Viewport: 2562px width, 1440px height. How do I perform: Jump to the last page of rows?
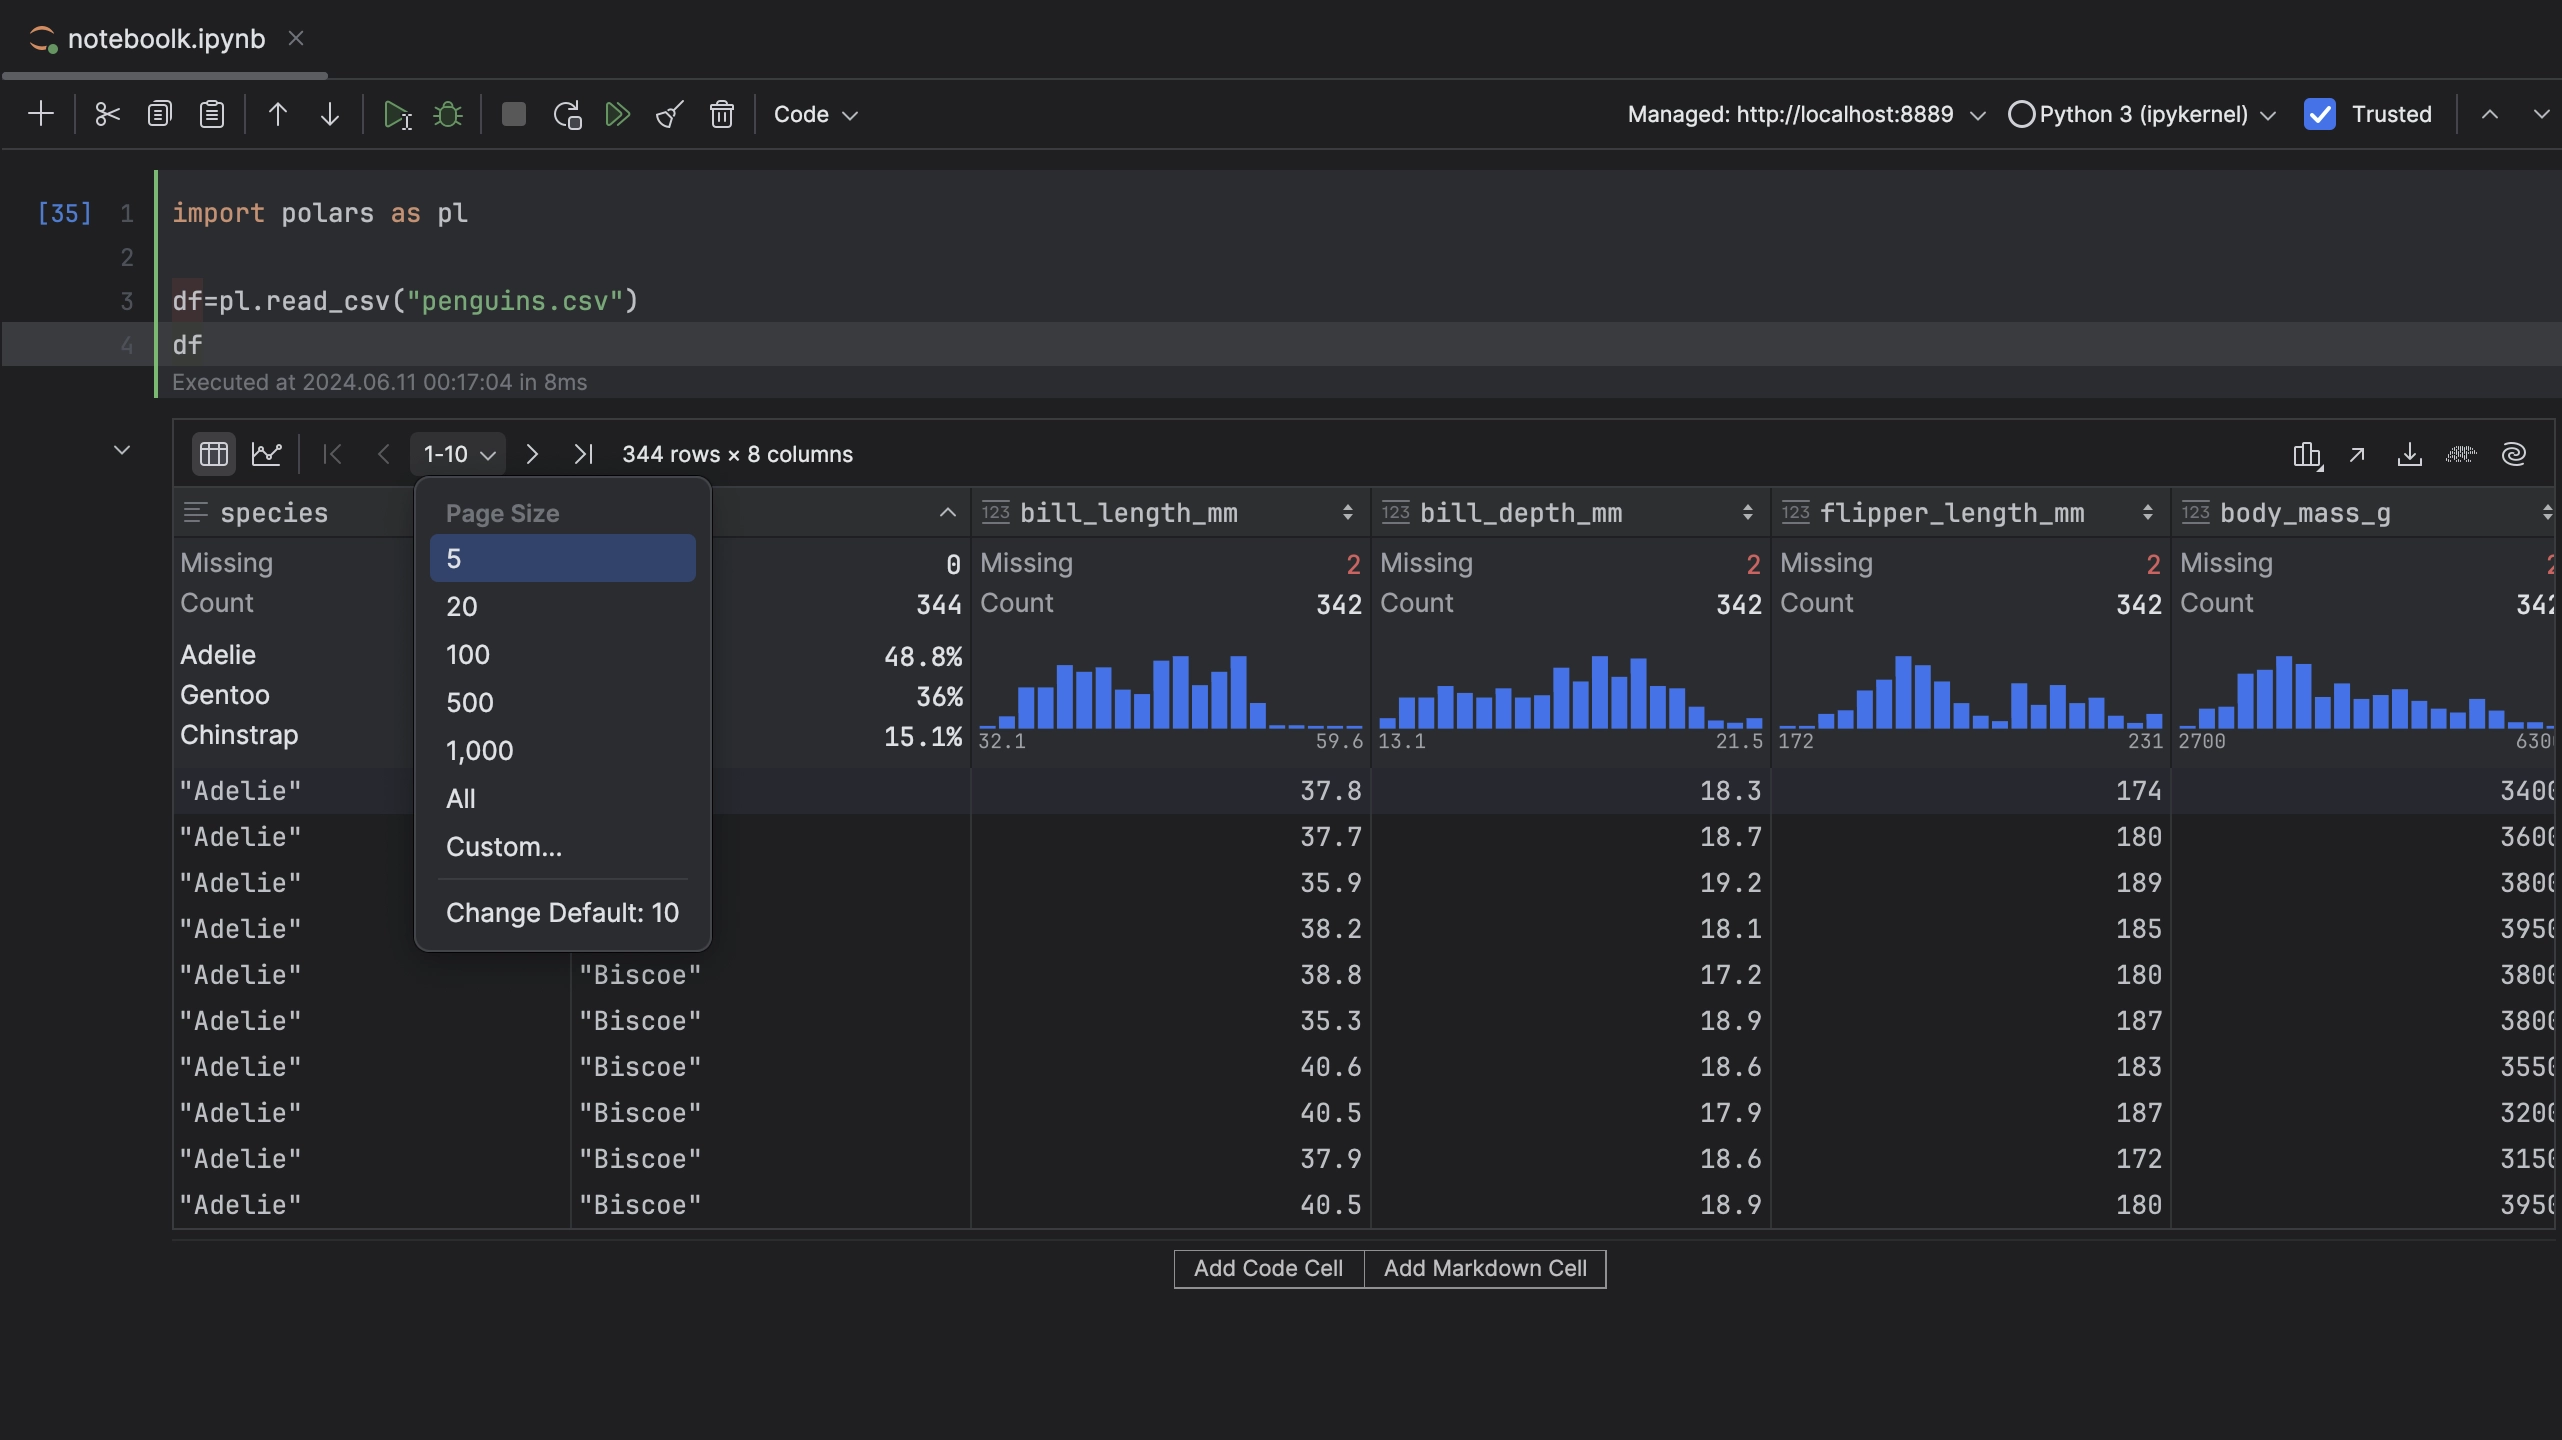583,454
